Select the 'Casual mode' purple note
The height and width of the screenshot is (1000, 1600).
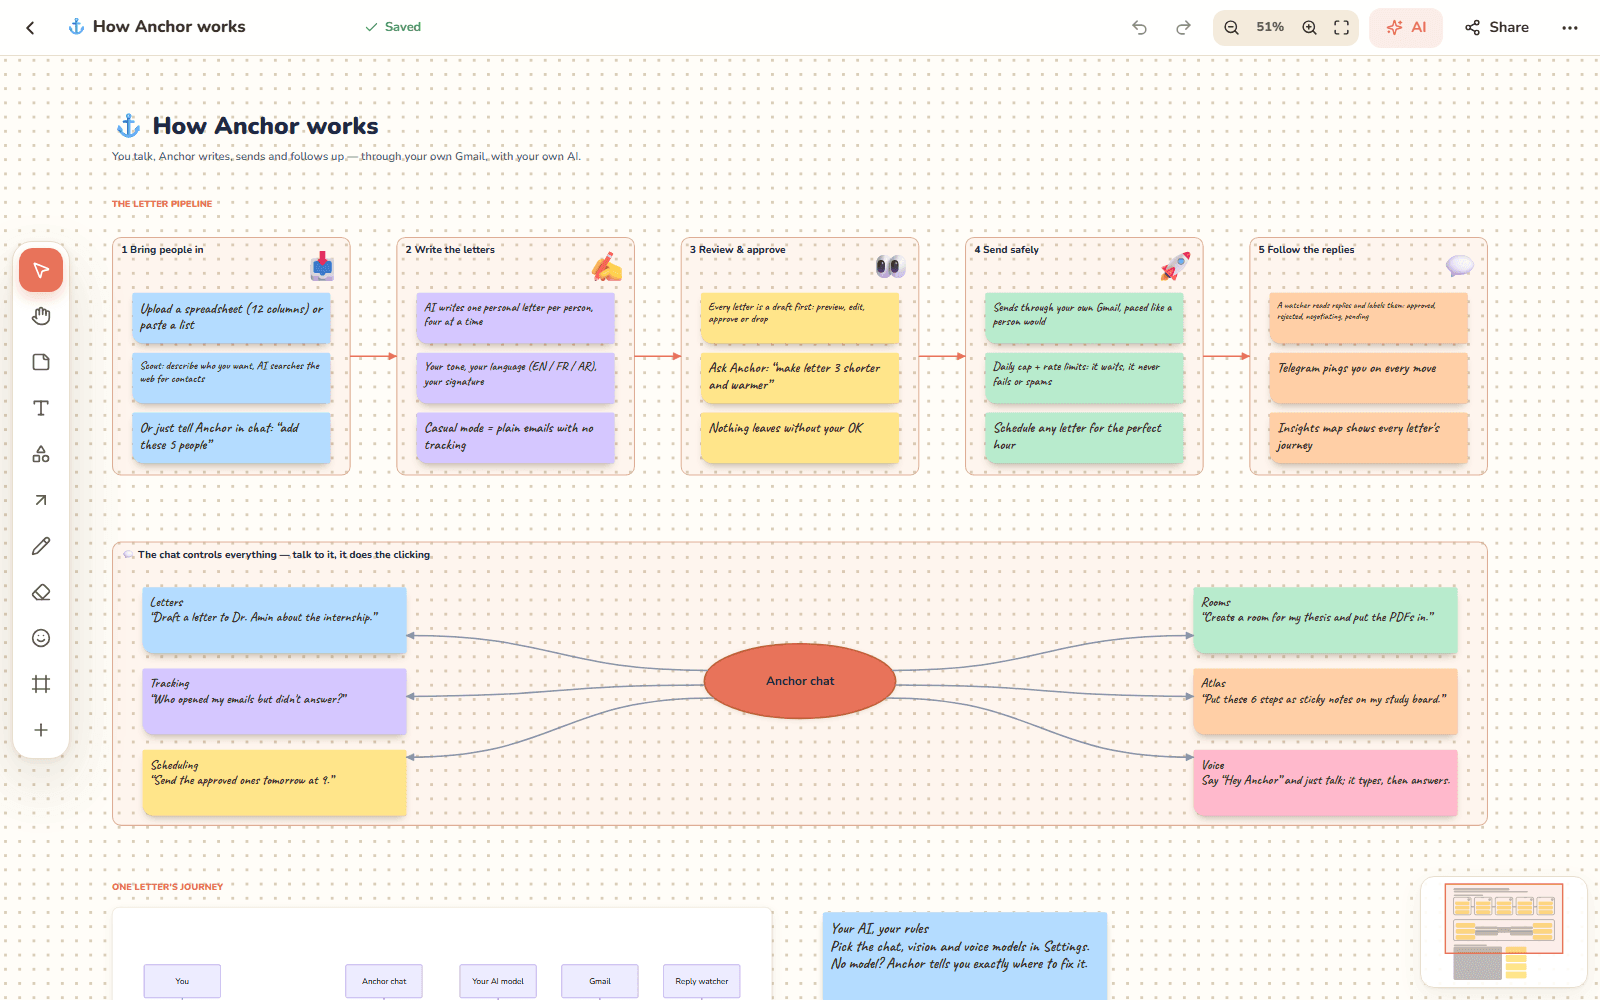click(x=515, y=437)
